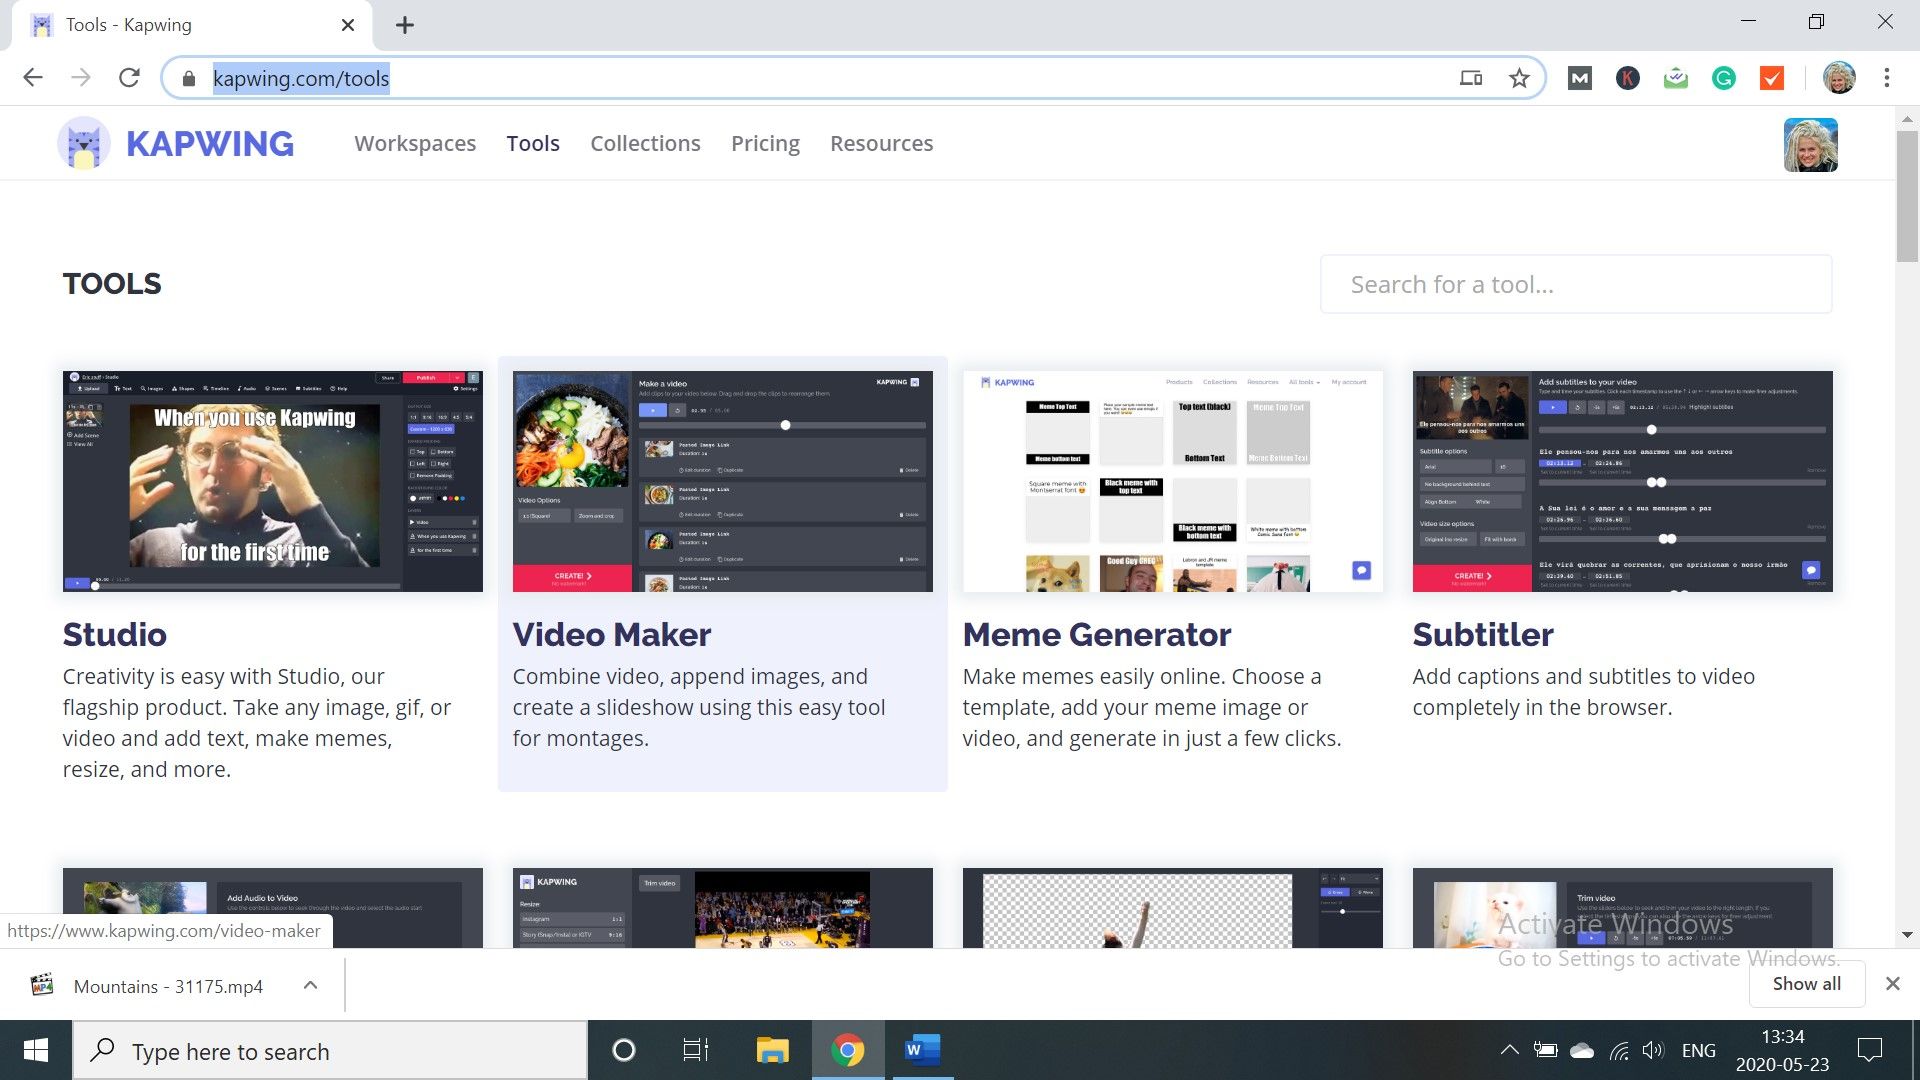Click Show all downloads button
This screenshot has width=1920, height=1080.
pos(1806,984)
